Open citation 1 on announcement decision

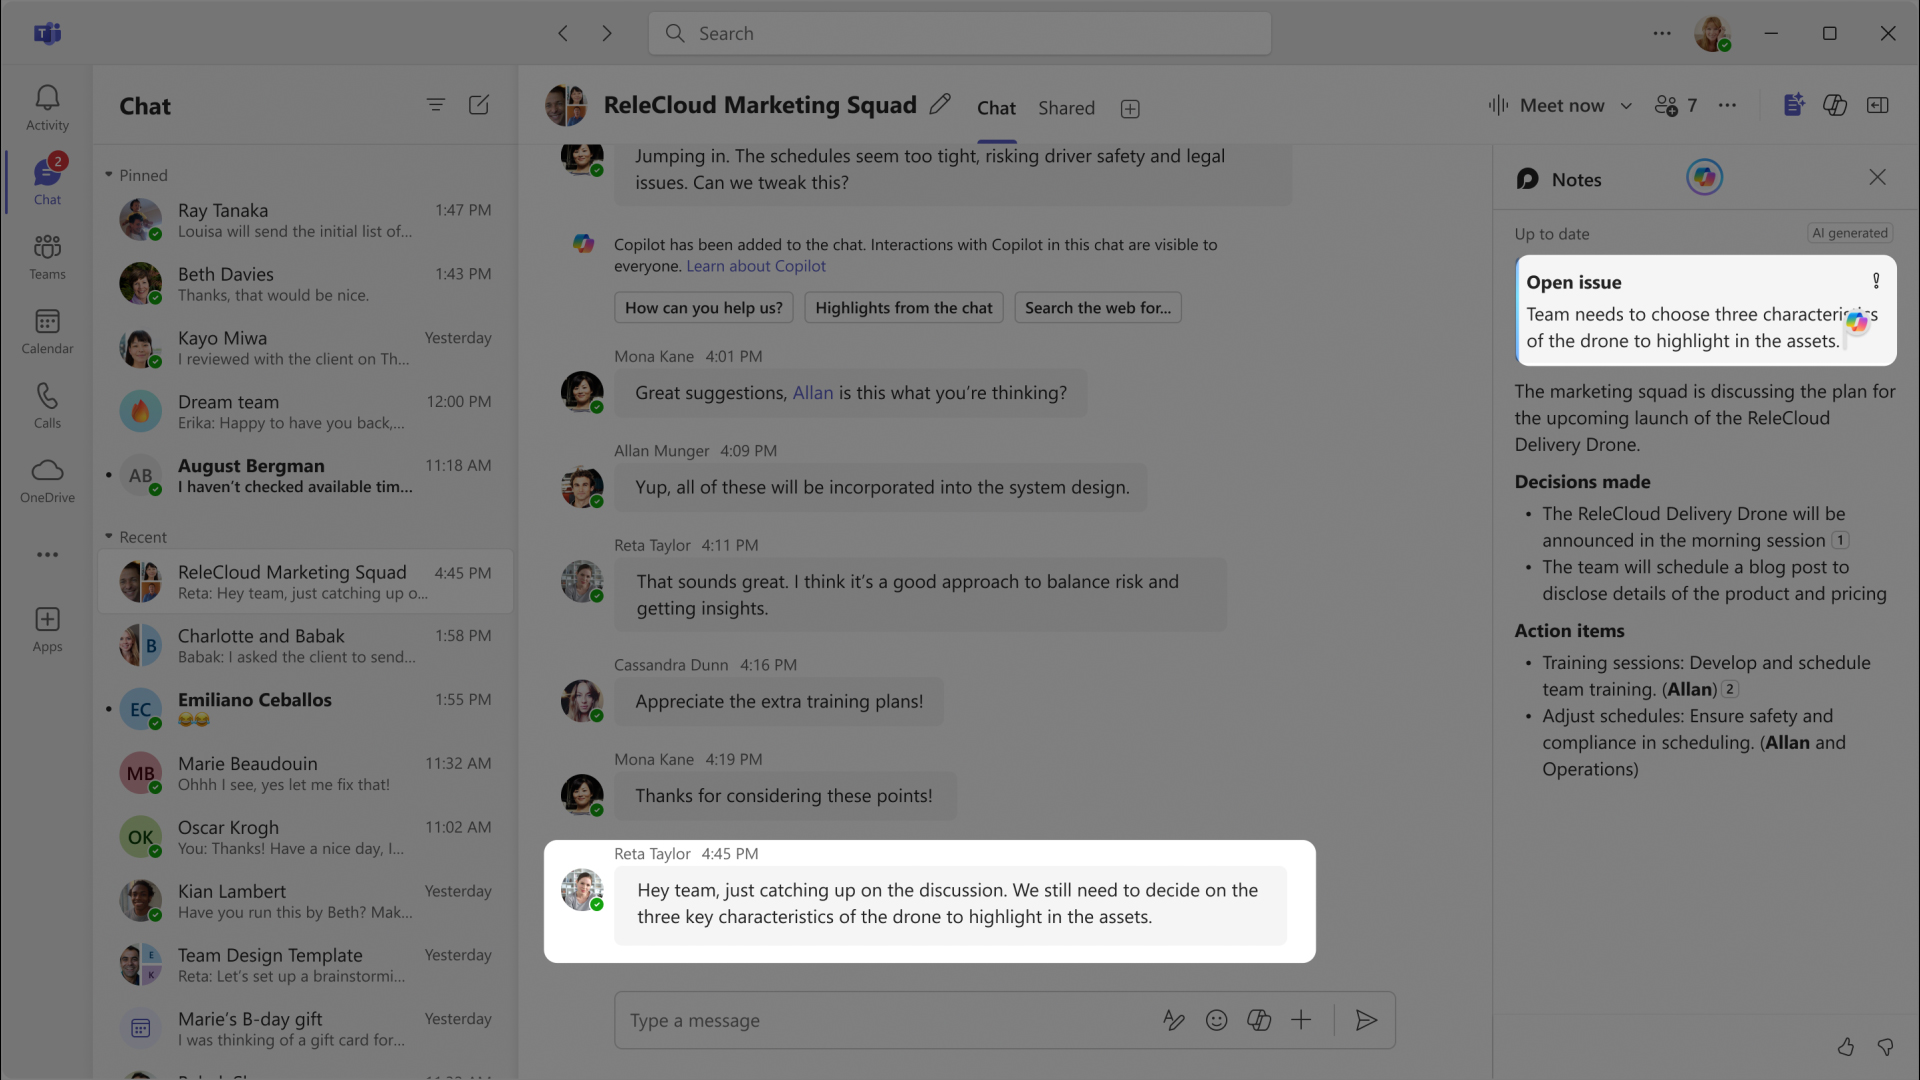click(x=1840, y=541)
